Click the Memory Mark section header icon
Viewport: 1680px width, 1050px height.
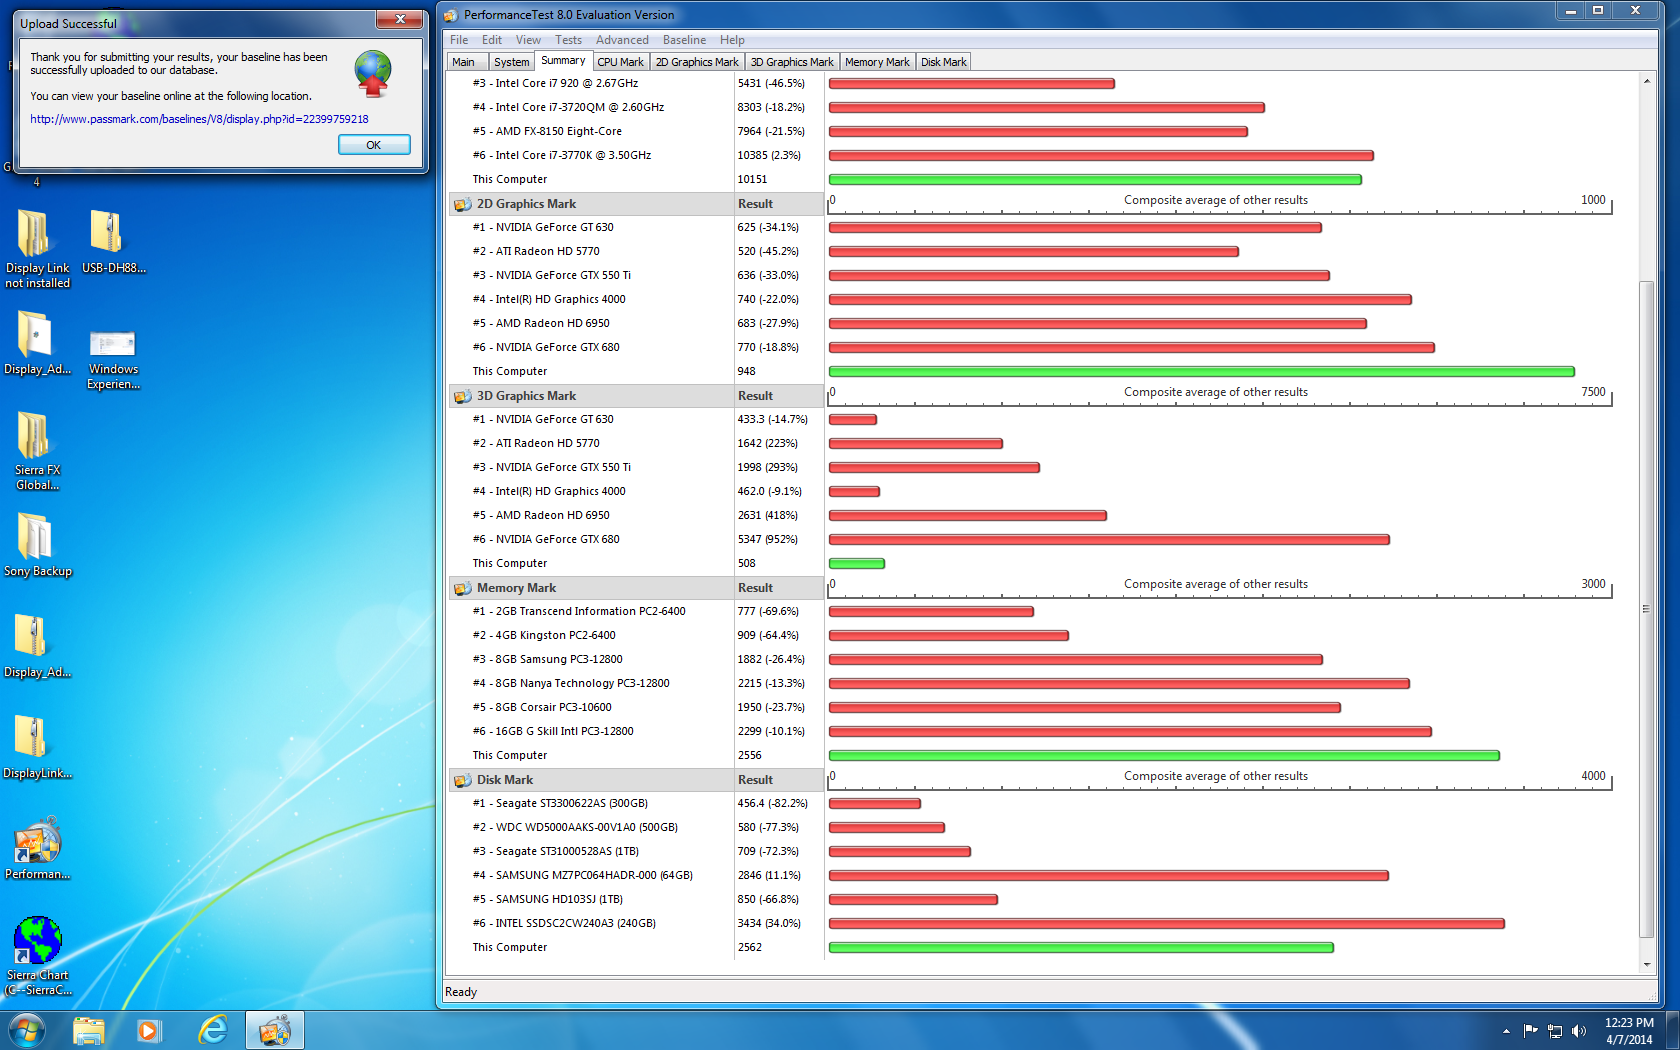[462, 588]
